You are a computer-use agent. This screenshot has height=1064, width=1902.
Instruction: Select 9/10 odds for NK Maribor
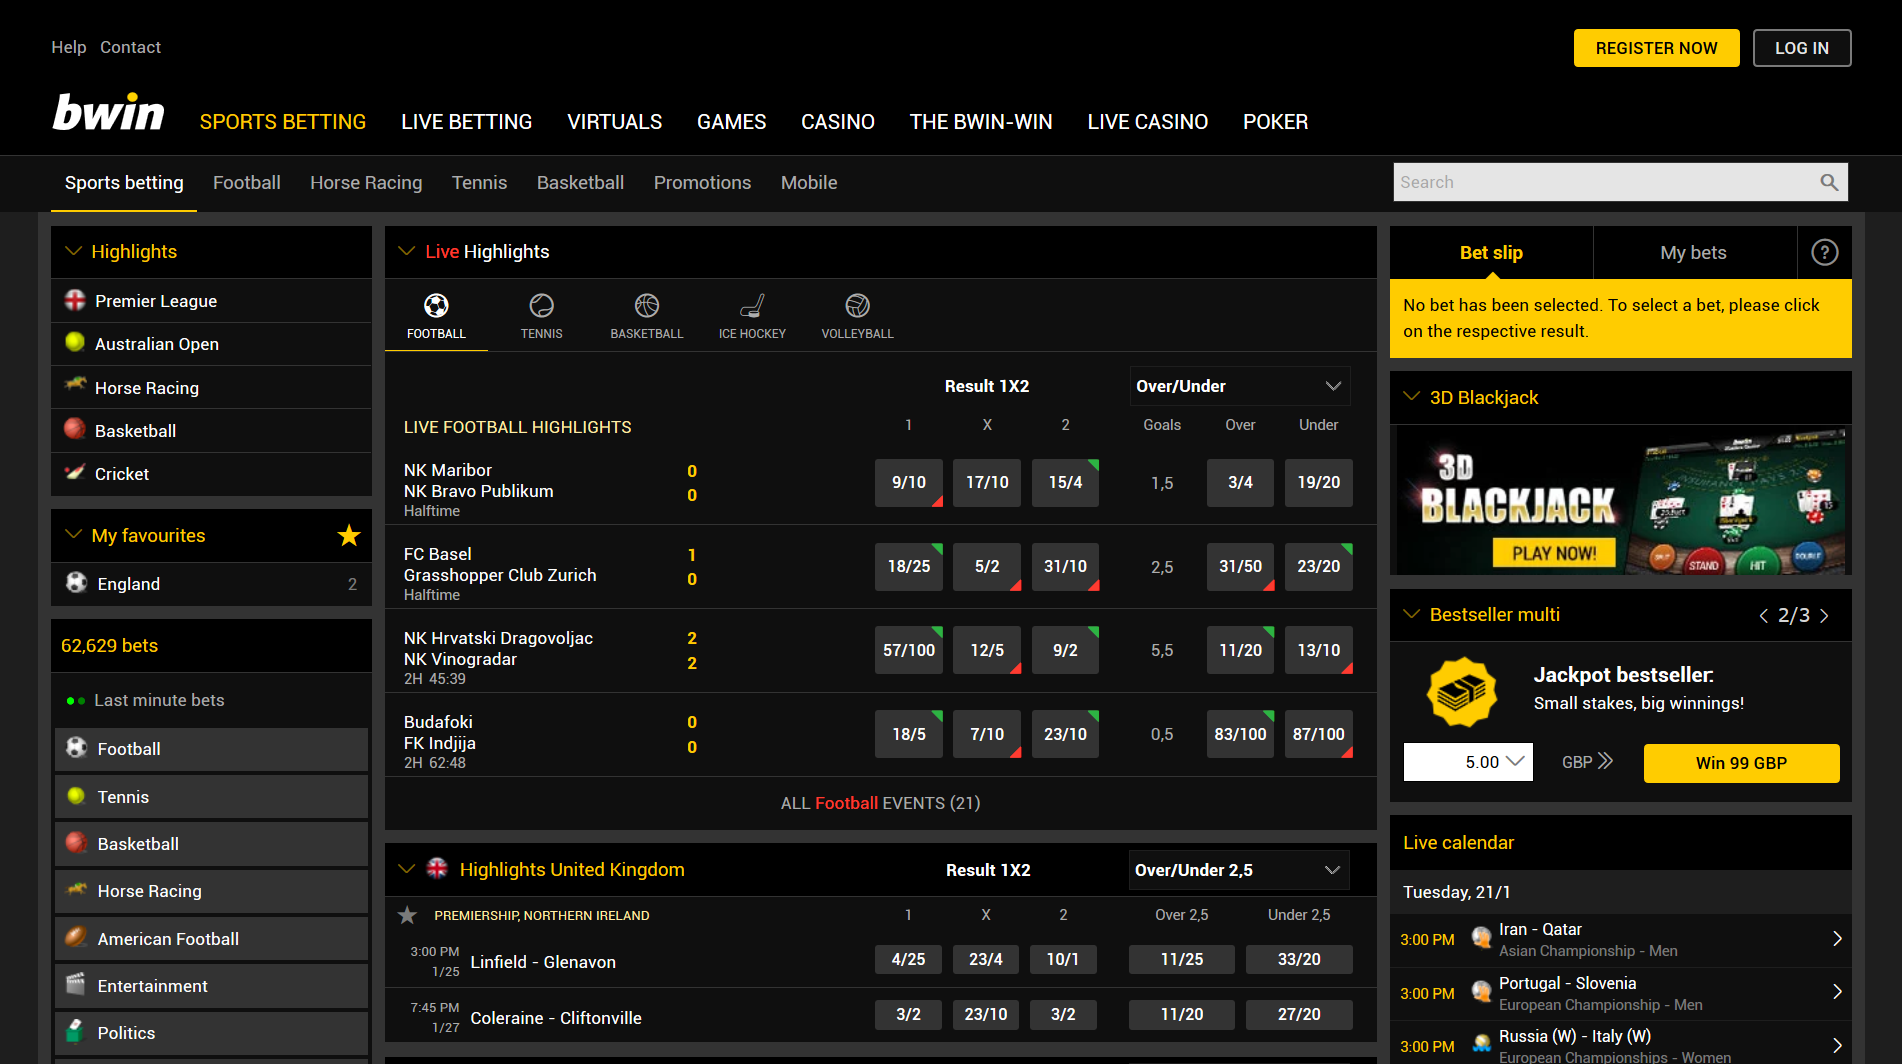pos(908,483)
